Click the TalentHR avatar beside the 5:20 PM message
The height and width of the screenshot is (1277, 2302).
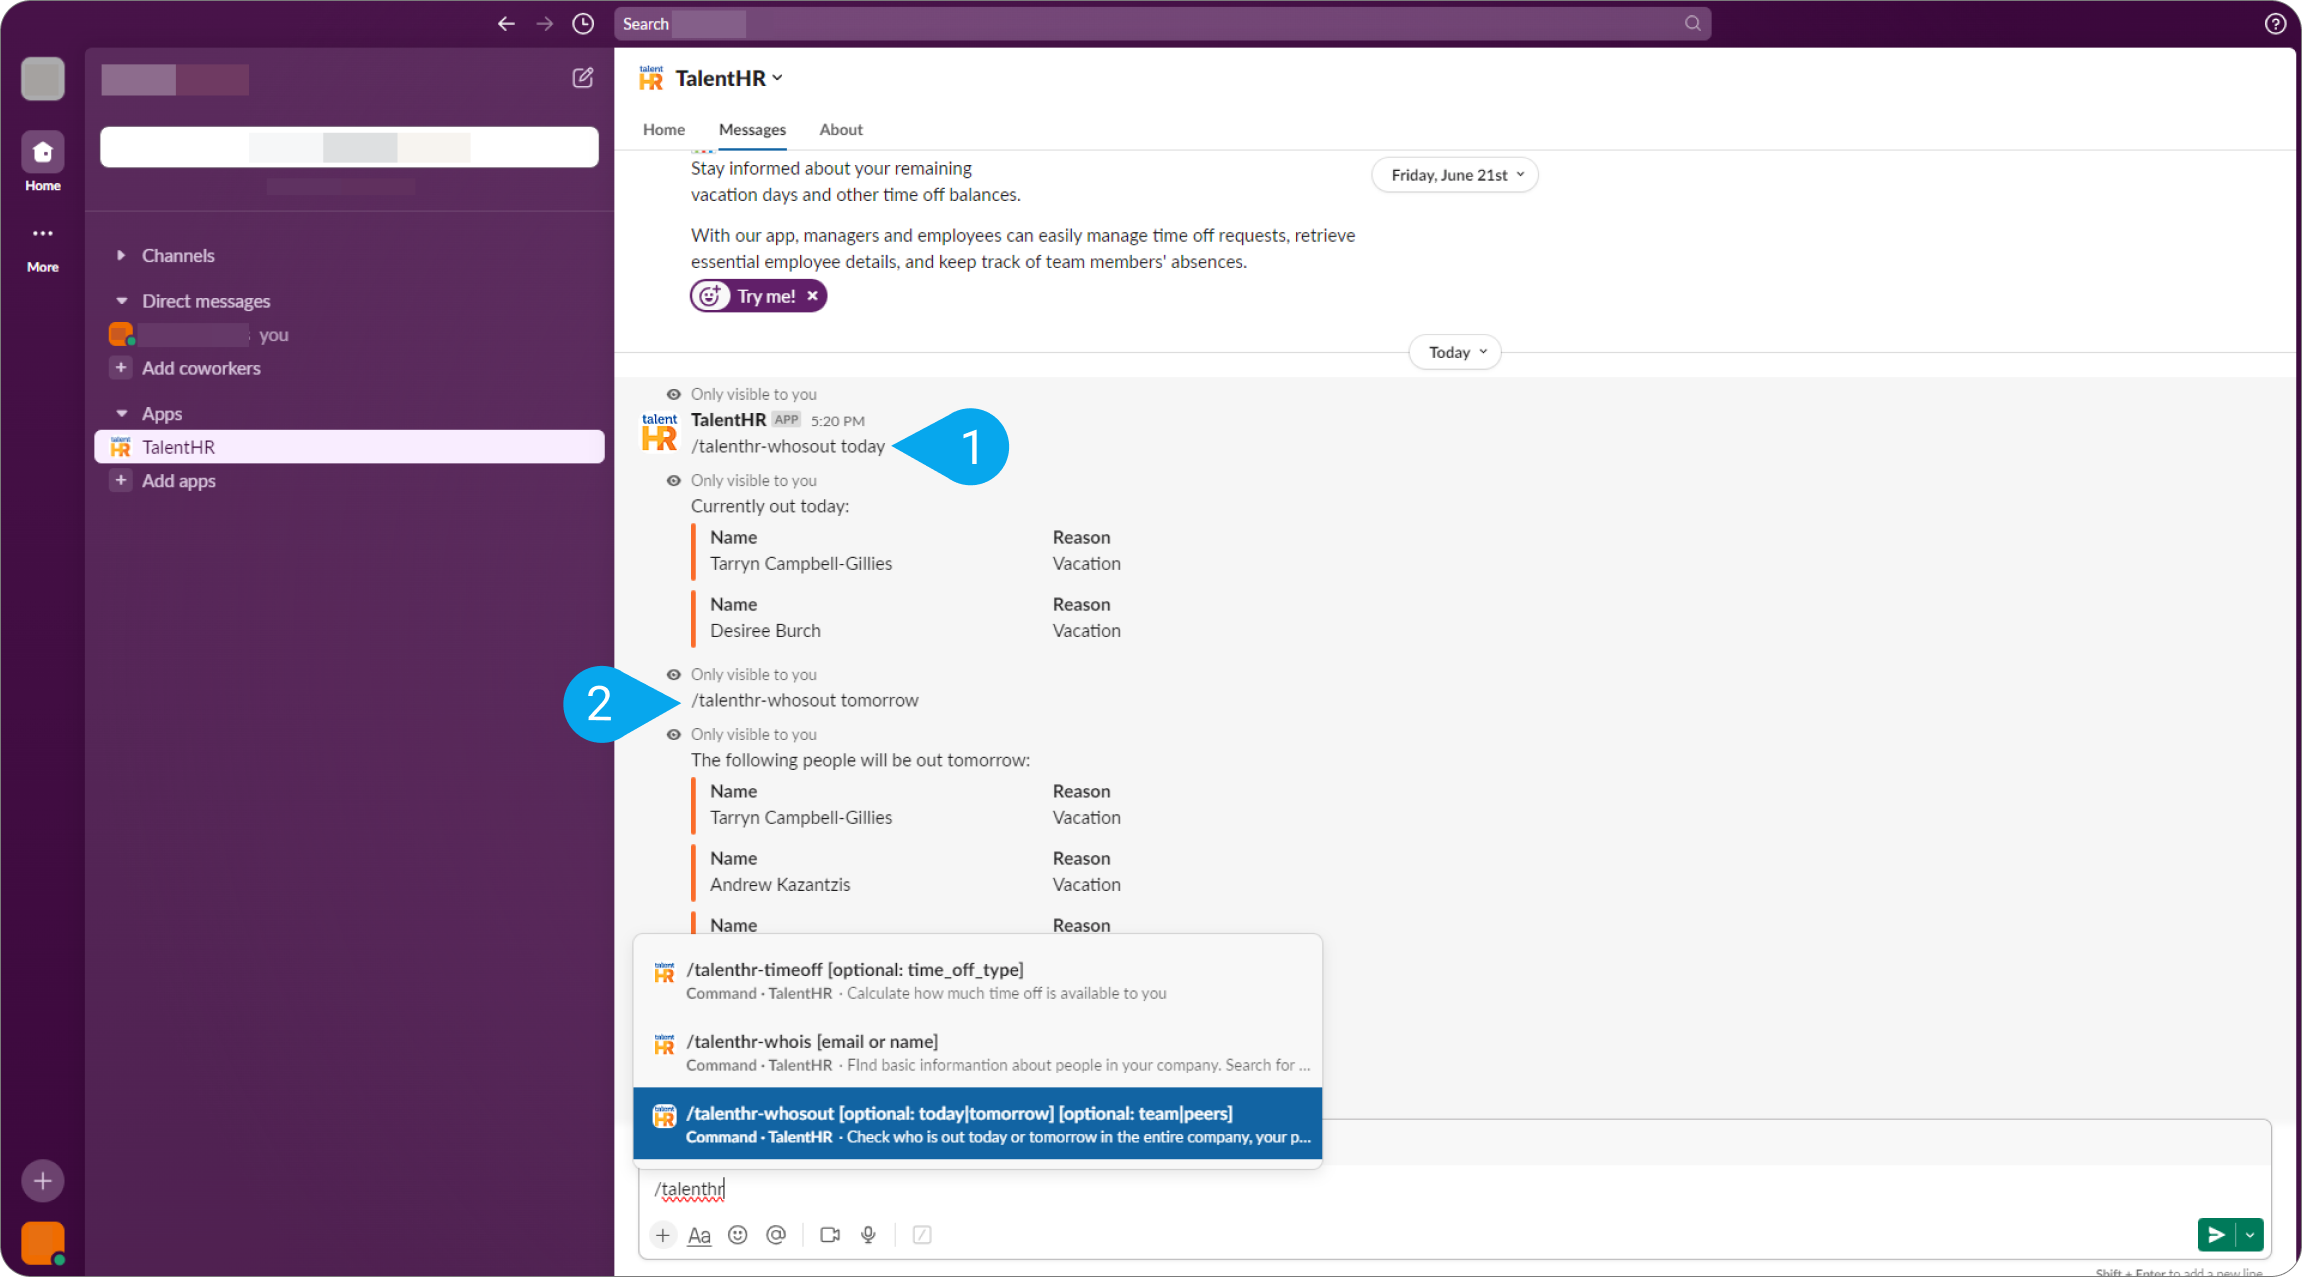tap(659, 432)
